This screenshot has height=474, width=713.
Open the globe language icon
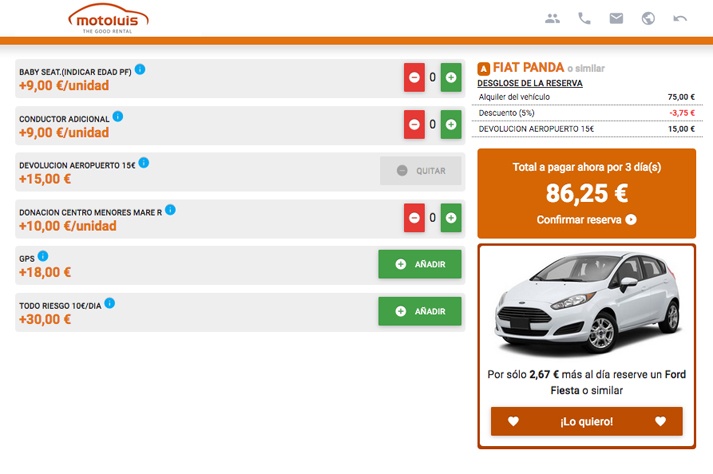[648, 19]
